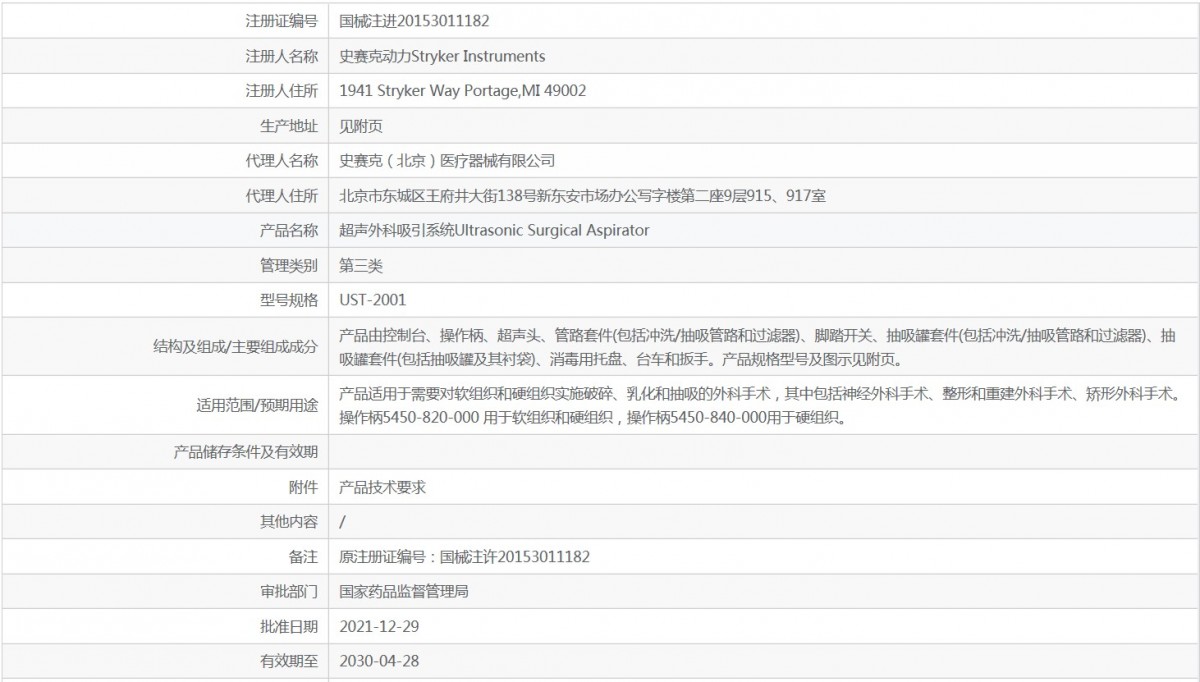Select approving department 国家药品监督管理局
Image resolution: width=1200 pixels, height=682 pixels.
(x=404, y=592)
